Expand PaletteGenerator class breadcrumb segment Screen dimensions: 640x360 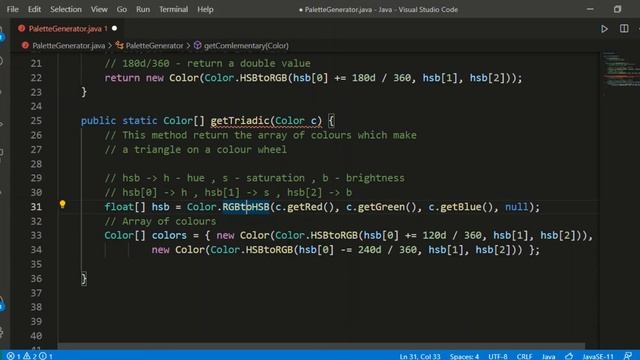point(154,46)
